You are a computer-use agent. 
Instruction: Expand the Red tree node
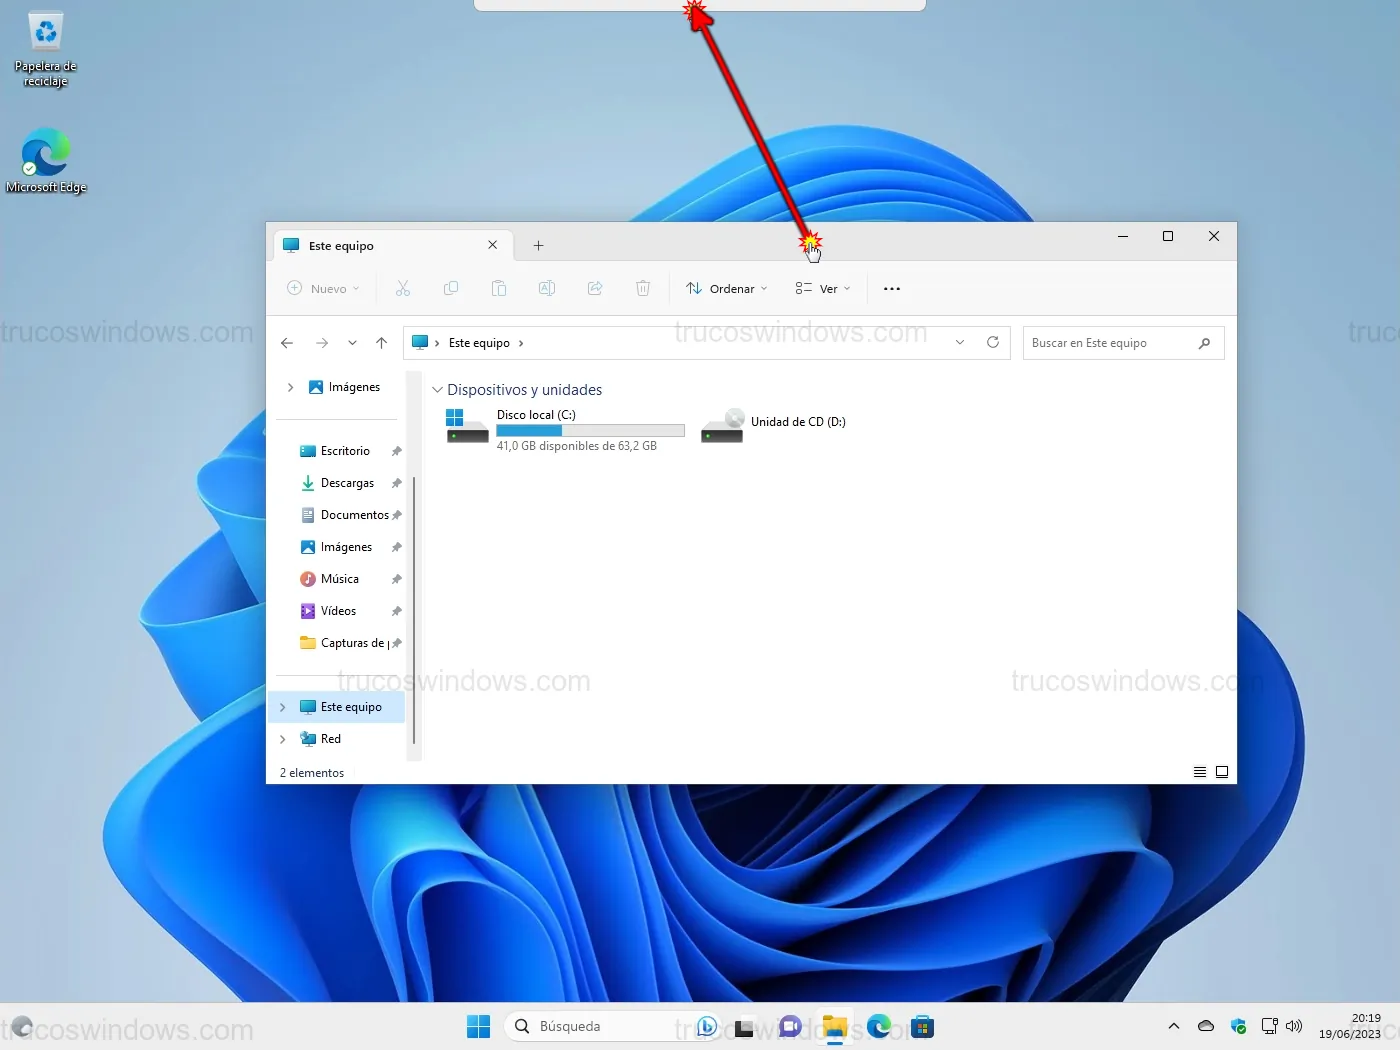pos(283,739)
